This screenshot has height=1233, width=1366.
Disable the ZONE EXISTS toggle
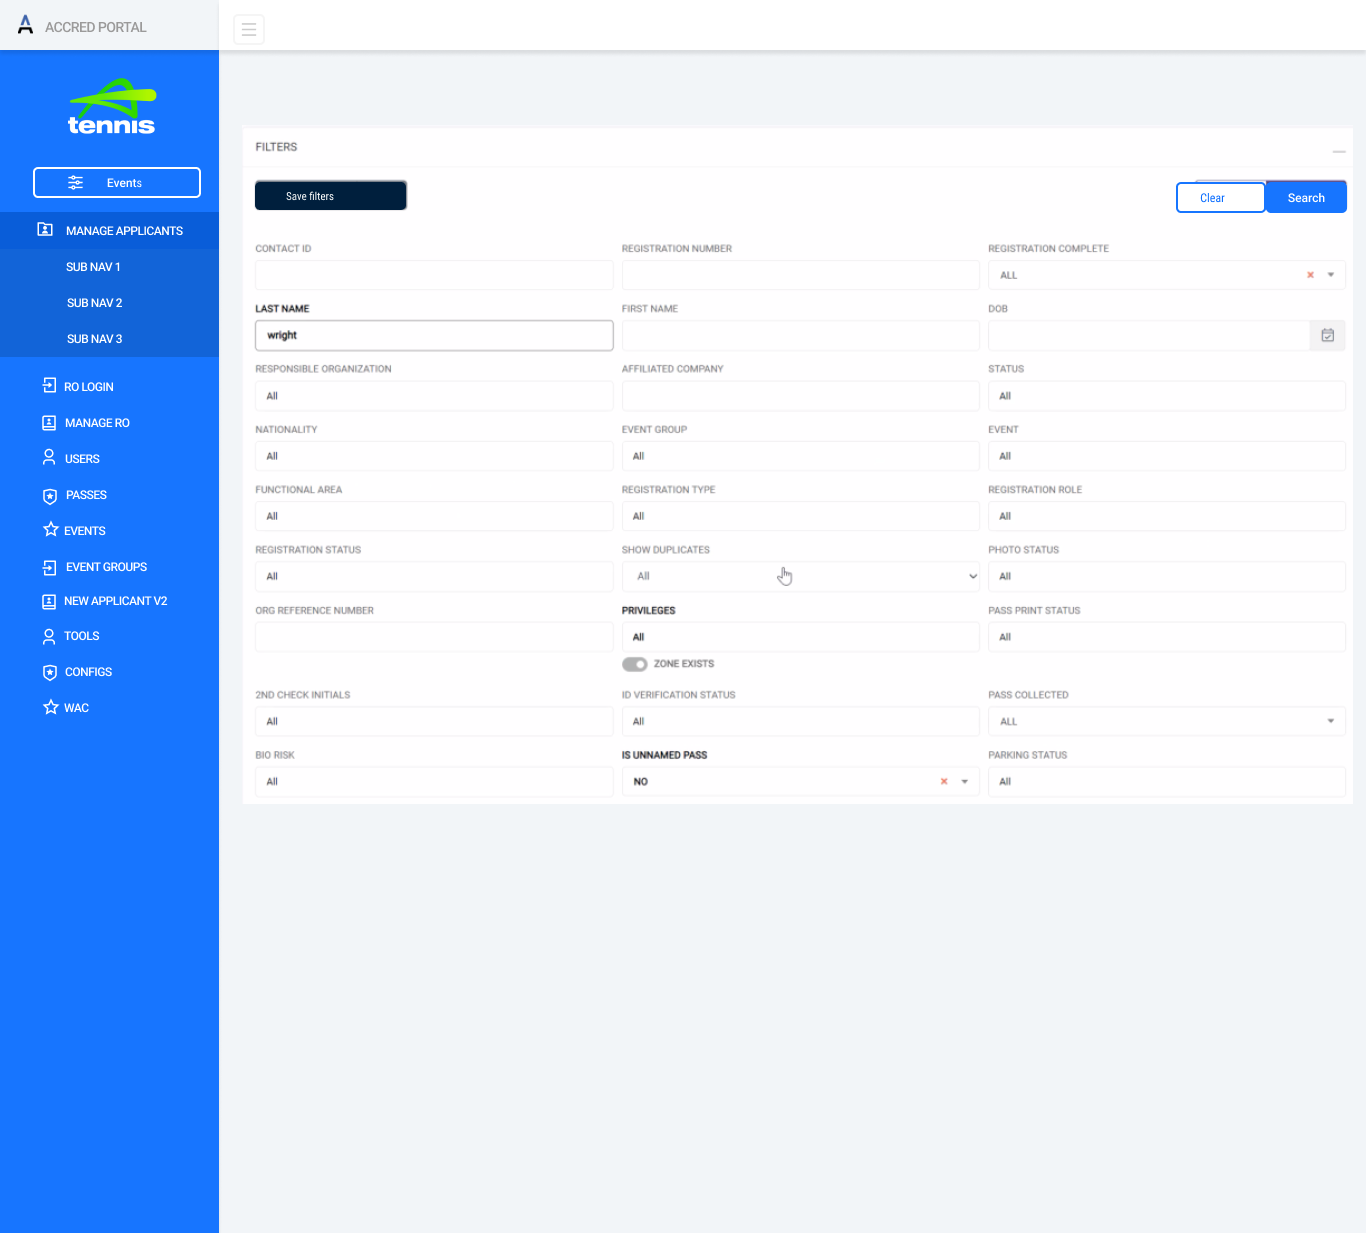click(634, 663)
